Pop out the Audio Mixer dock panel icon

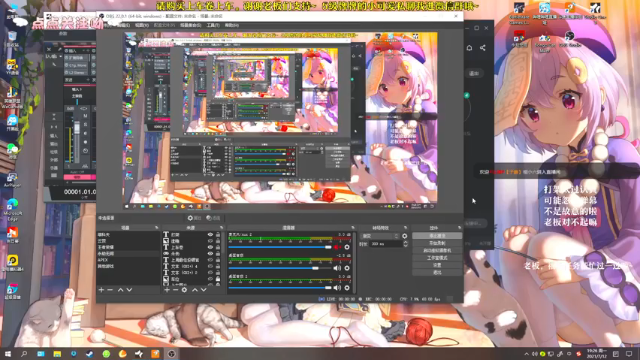pos(353,228)
